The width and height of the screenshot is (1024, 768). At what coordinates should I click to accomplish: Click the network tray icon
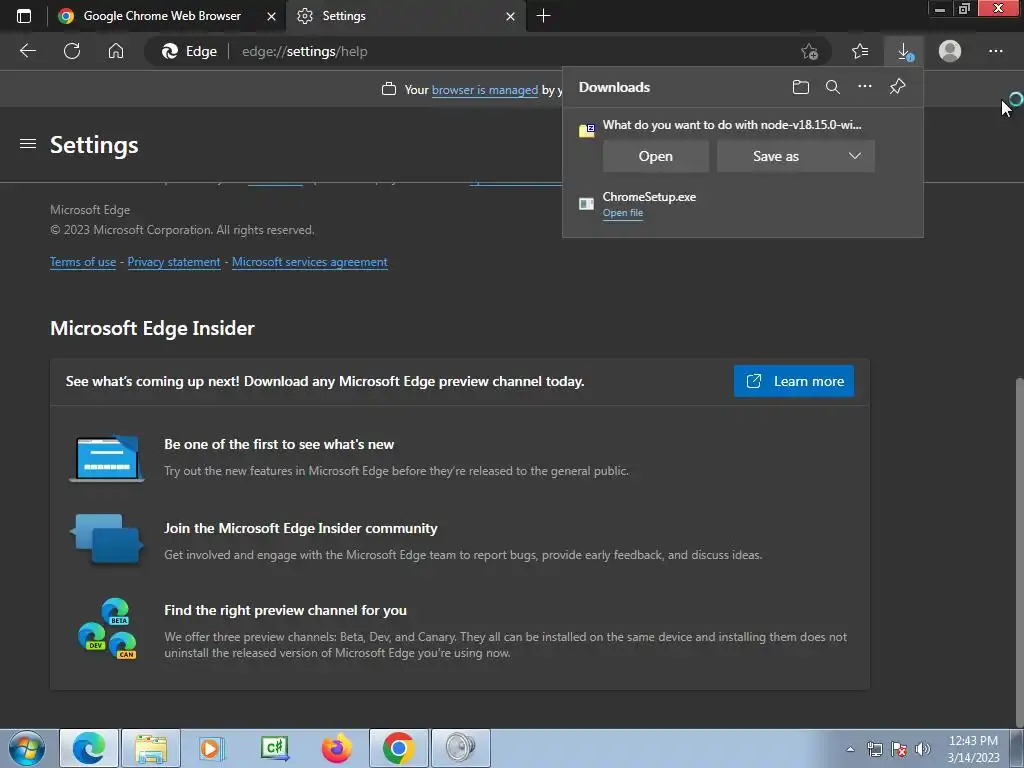[x=874, y=749]
